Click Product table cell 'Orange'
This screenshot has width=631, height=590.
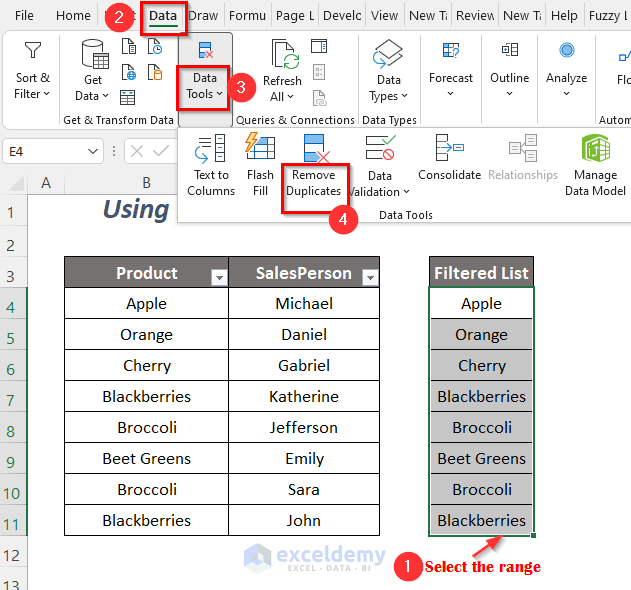pyautogui.click(x=146, y=334)
